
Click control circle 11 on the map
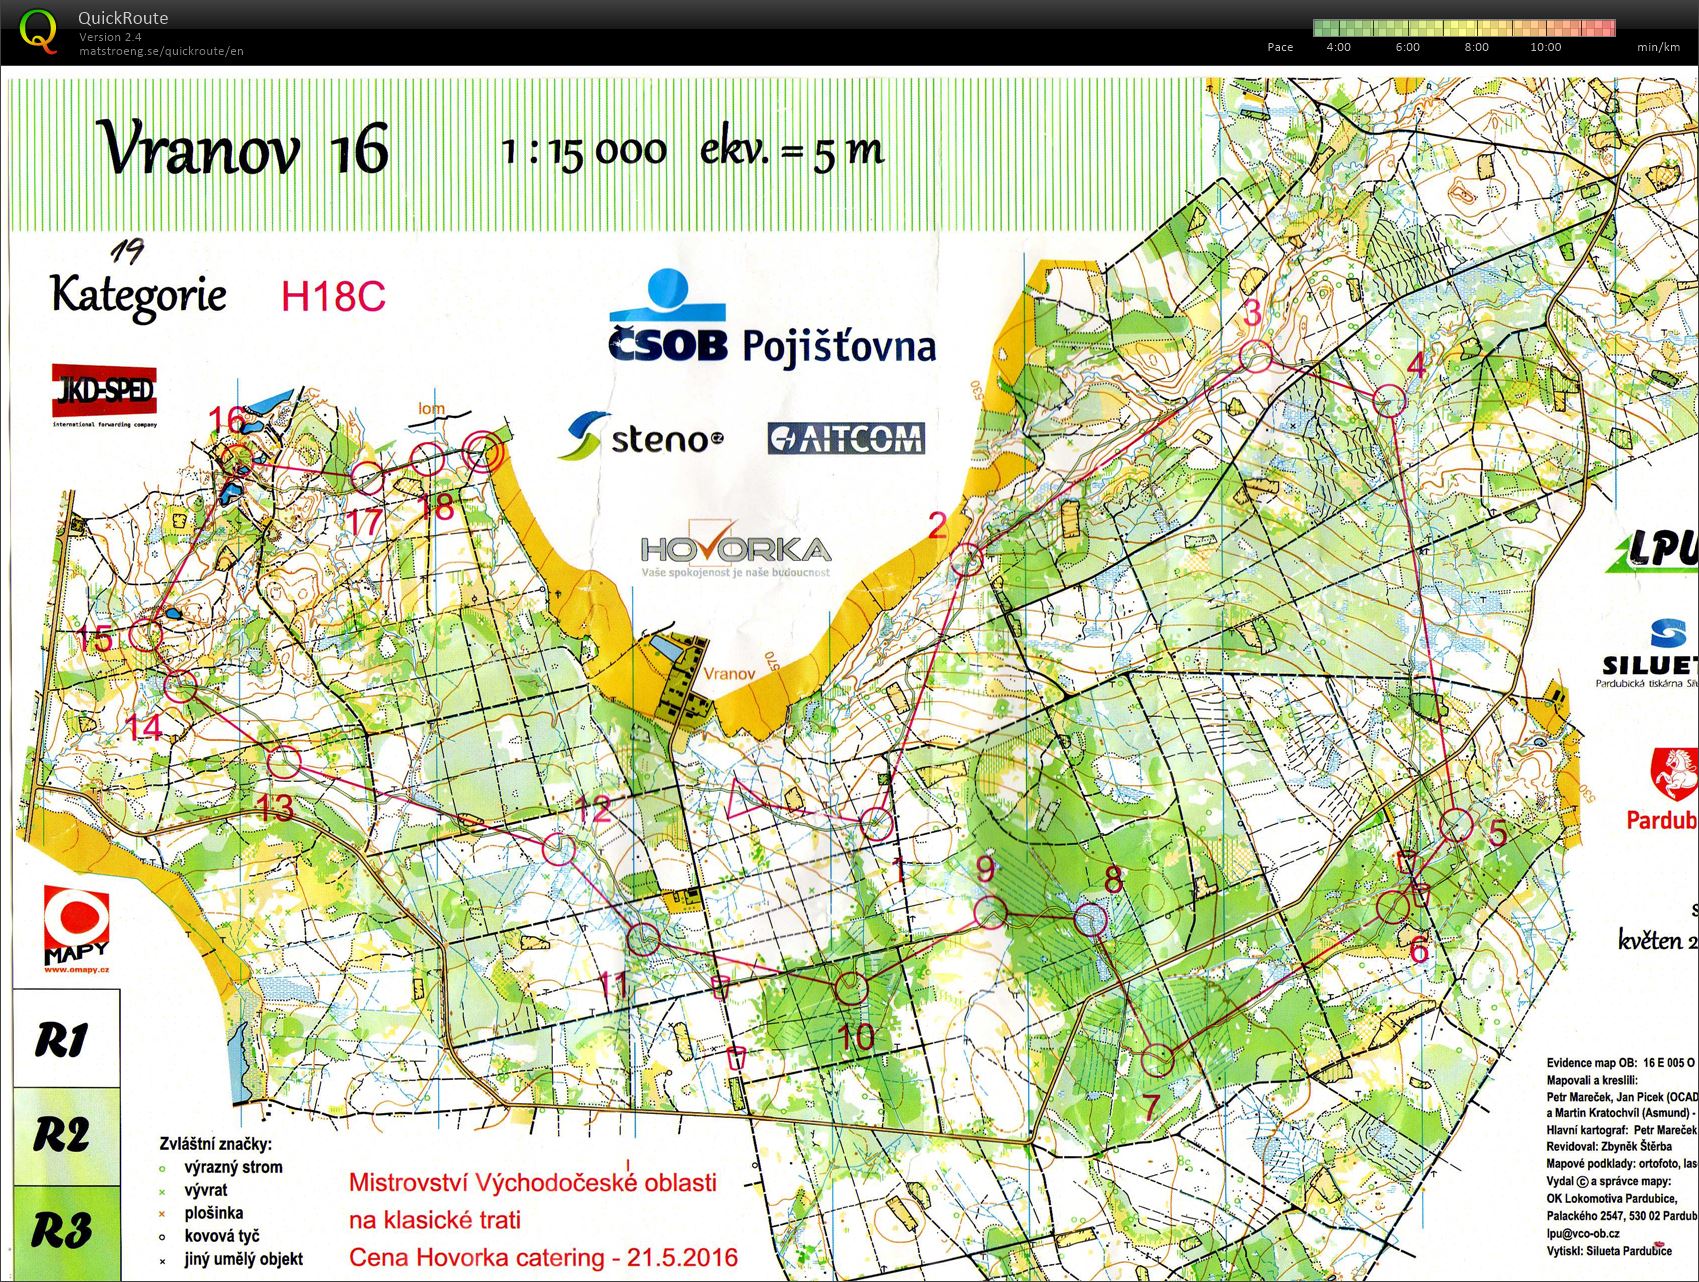point(644,939)
